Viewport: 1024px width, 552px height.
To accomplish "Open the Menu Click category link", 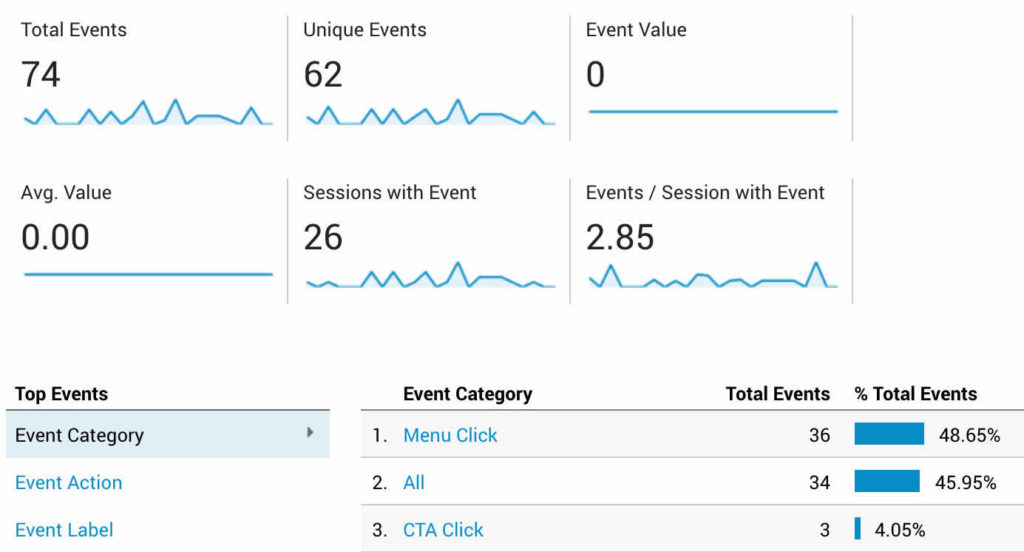I will tap(450, 435).
